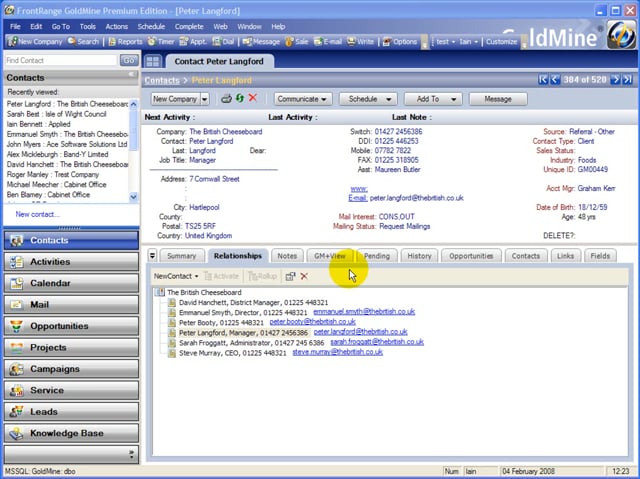640x479 pixels.
Task: Open the File menu
Action: (16, 27)
